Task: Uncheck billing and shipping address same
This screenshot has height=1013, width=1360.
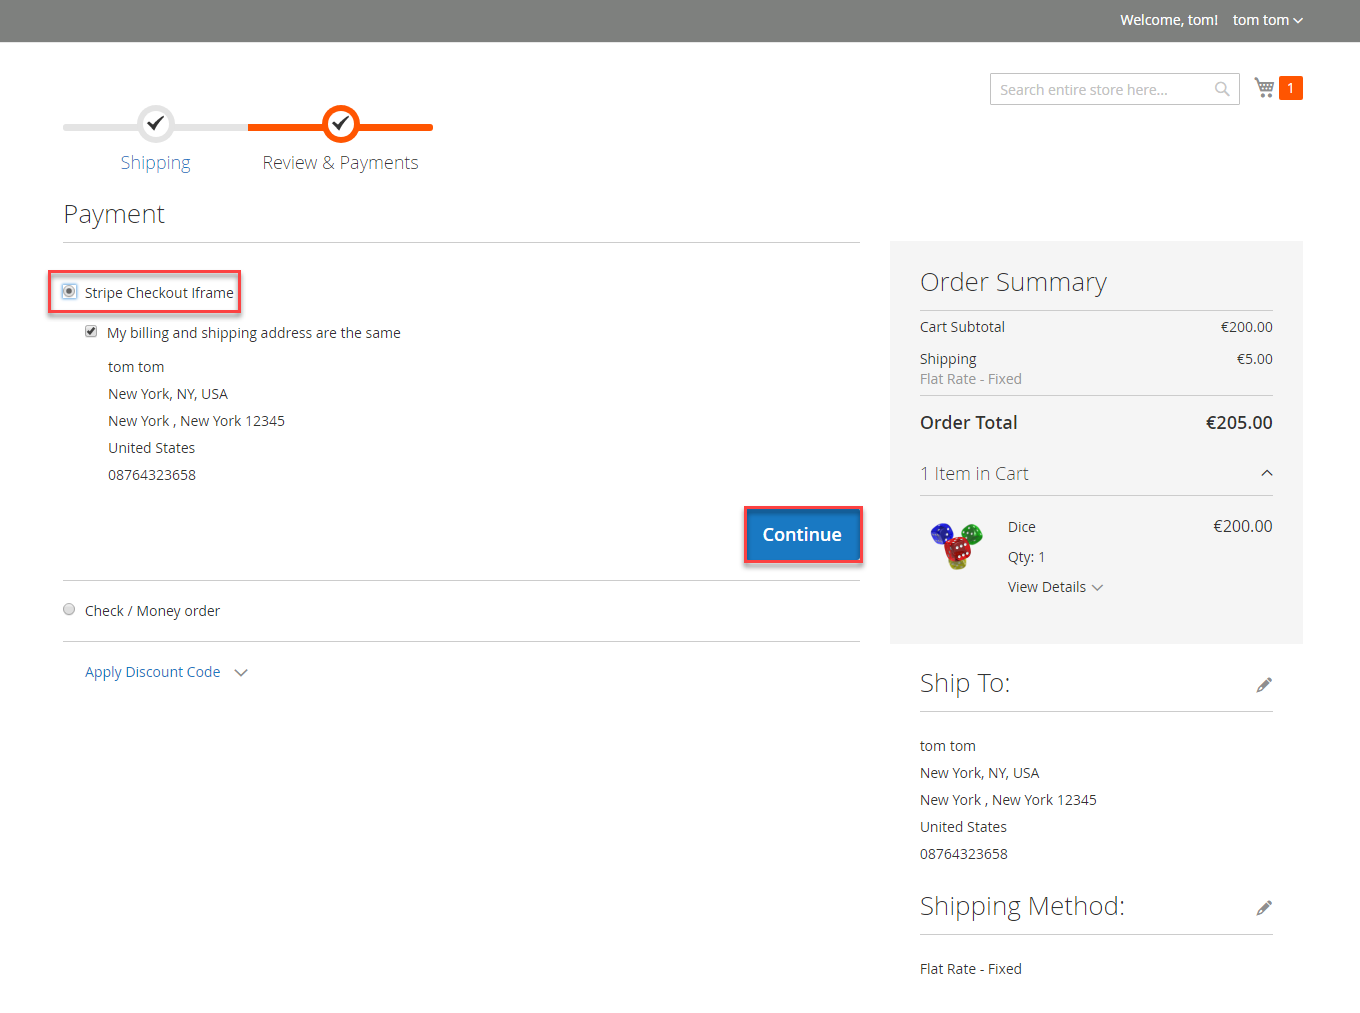Action: click(91, 332)
